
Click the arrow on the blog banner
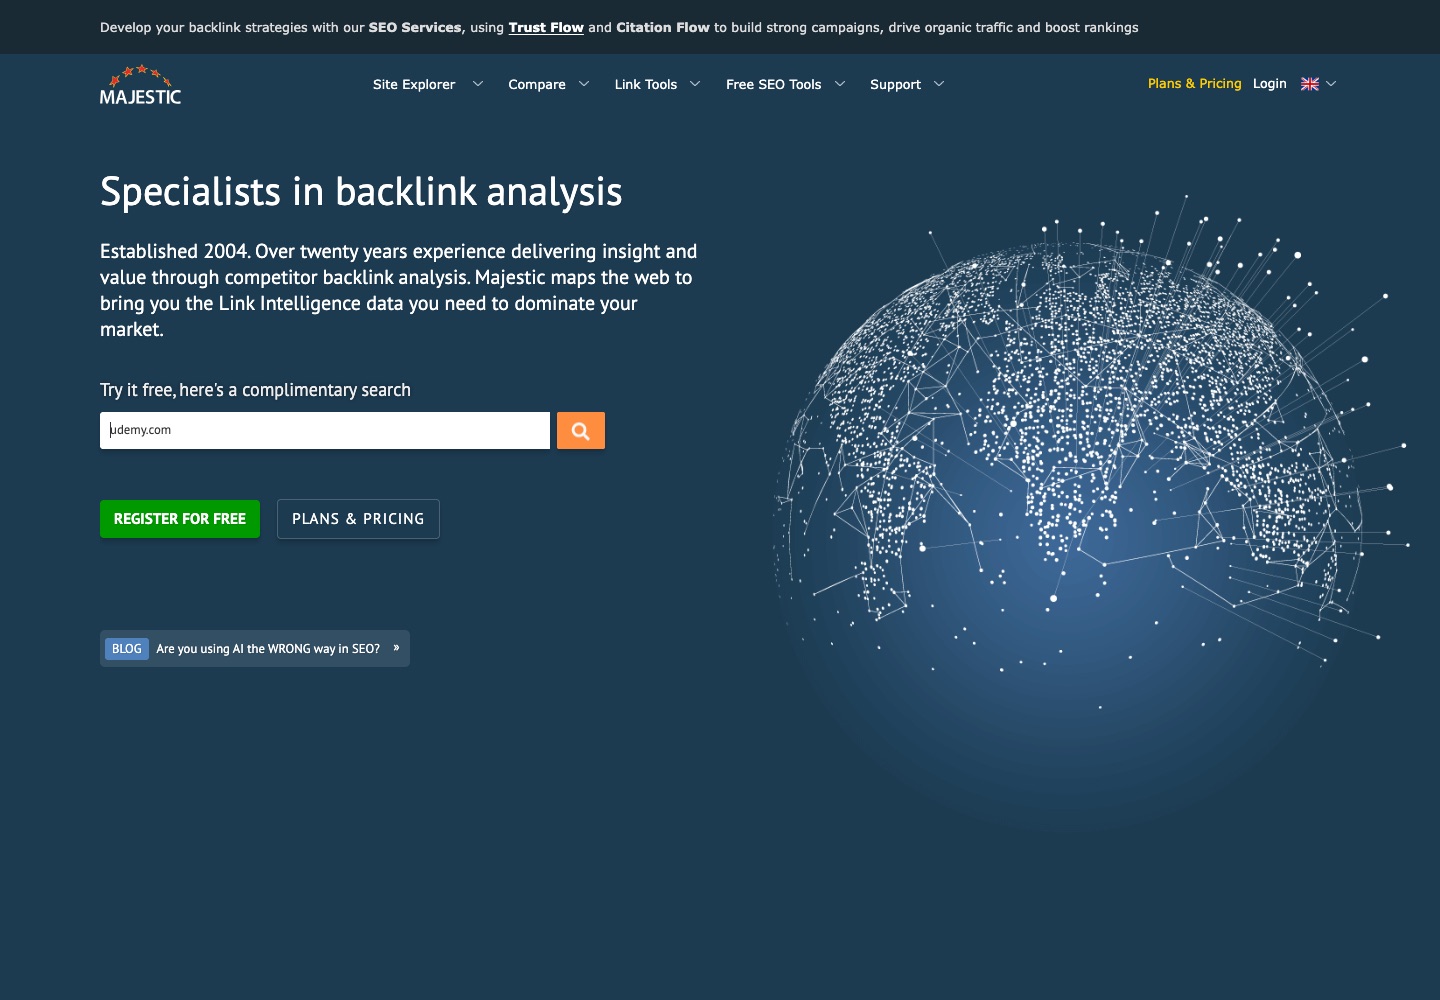(x=397, y=648)
